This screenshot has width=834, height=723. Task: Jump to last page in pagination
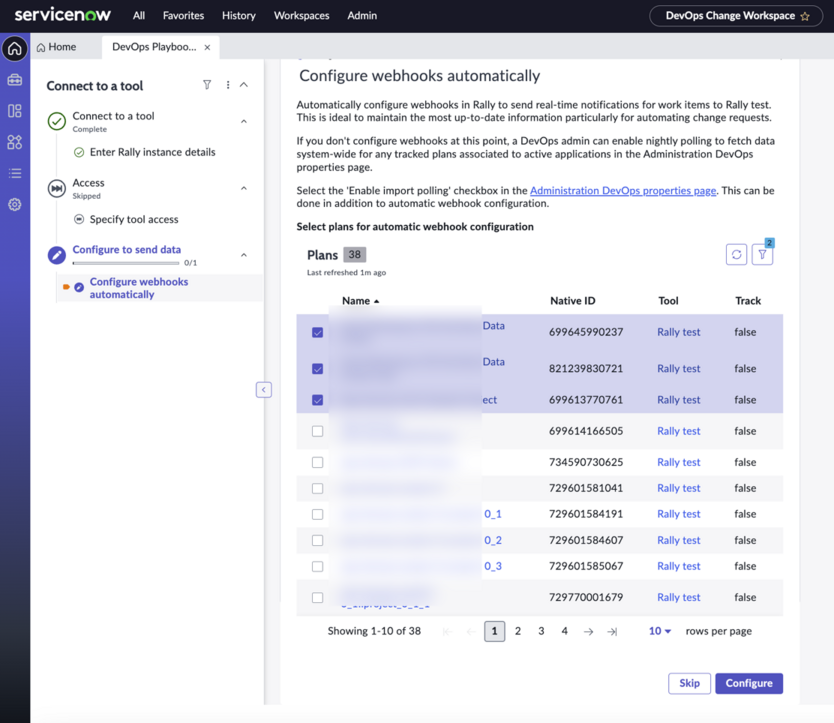click(612, 631)
